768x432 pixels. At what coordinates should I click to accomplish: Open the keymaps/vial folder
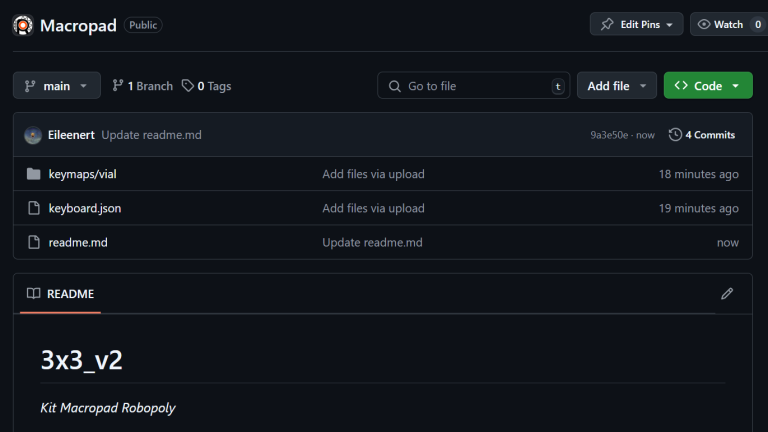click(x=83, y=174)
